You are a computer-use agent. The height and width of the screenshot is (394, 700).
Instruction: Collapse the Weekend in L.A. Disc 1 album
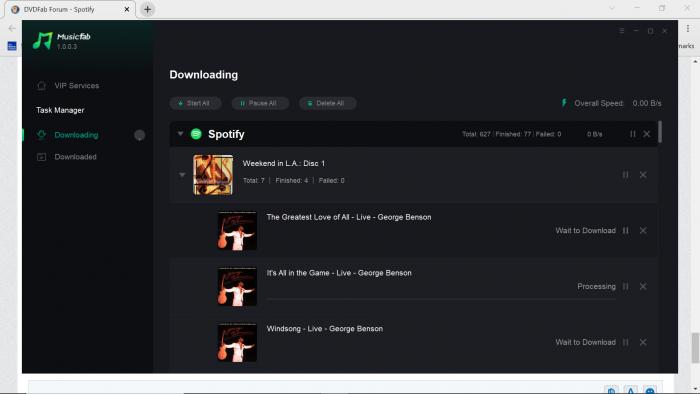pos(182,174)
